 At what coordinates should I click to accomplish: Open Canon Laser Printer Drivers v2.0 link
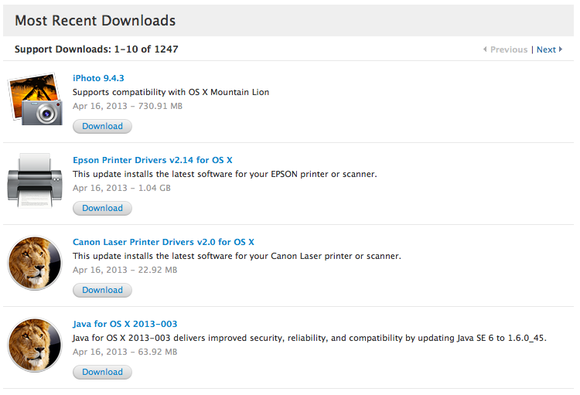[x=163, y=242]
